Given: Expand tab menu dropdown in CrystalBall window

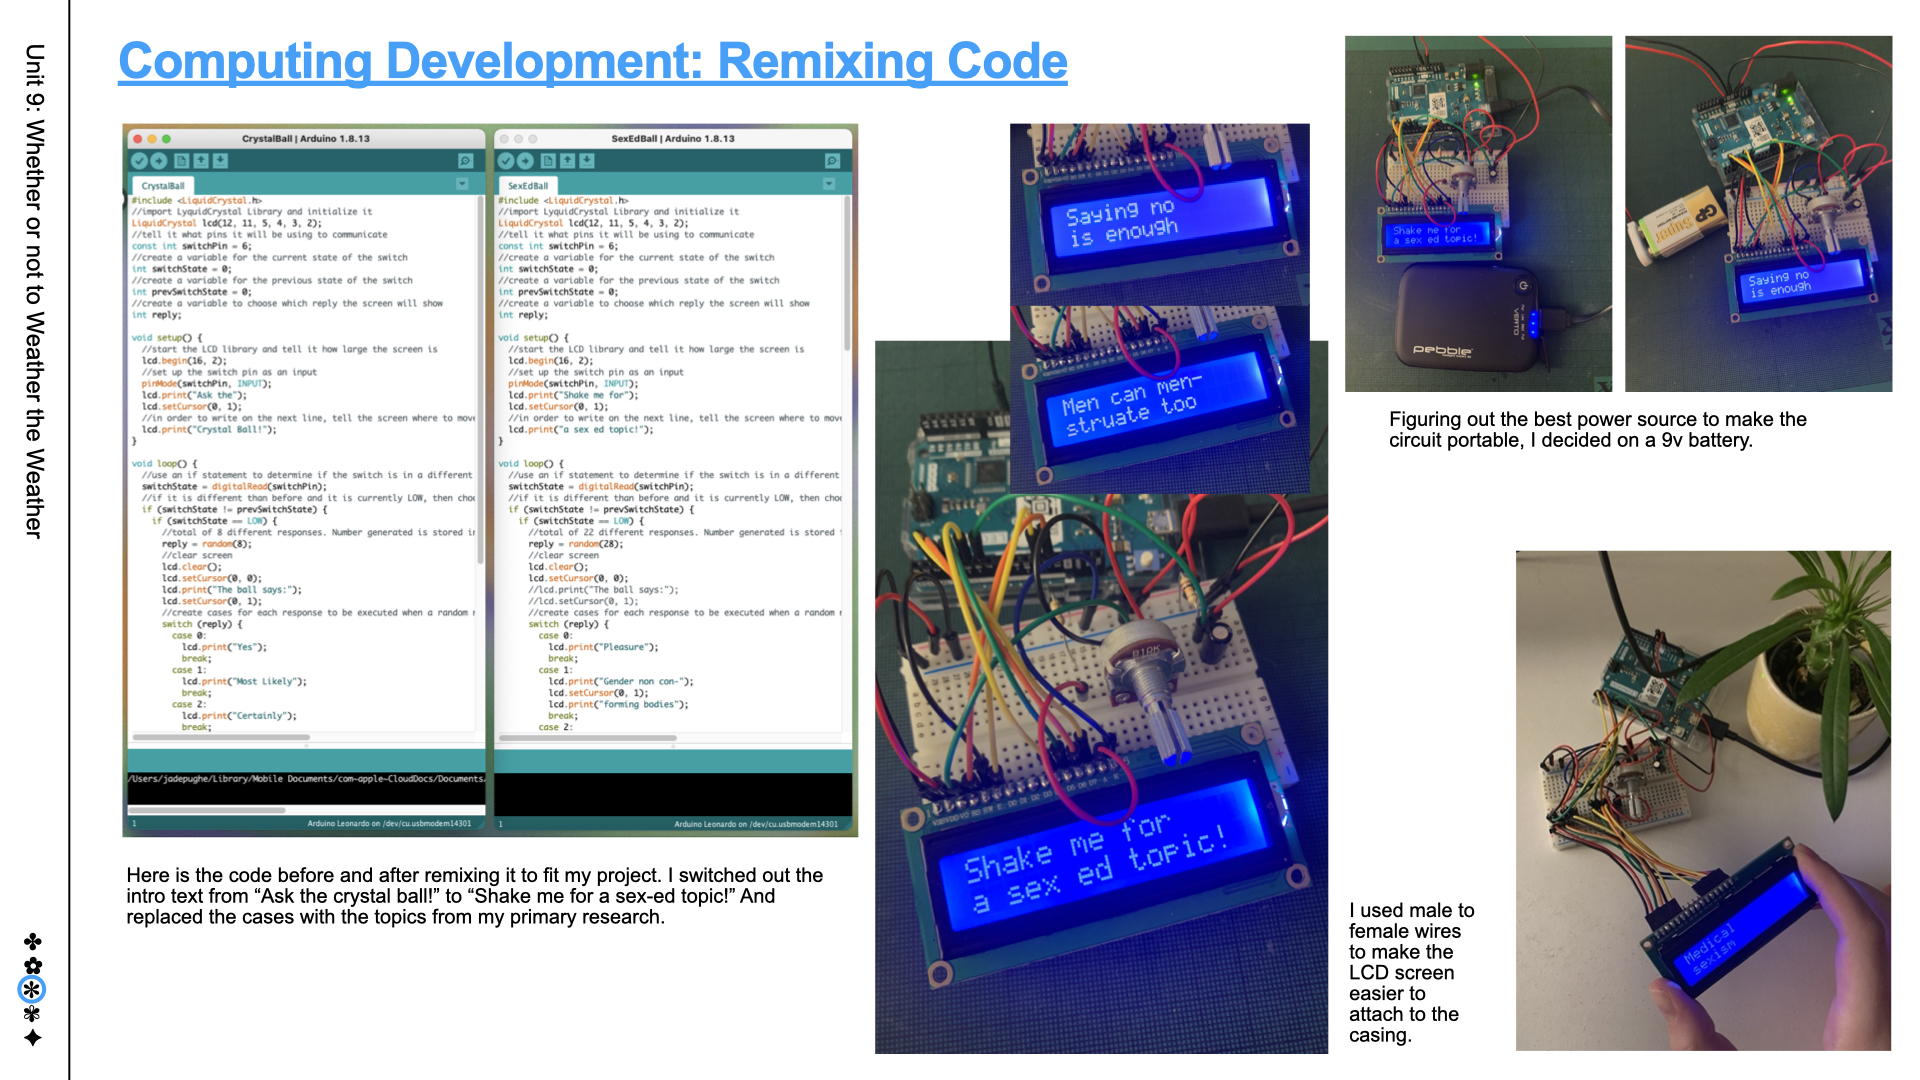Looking at the screenshot, I should pyautogui.click(x=462, y=184).
